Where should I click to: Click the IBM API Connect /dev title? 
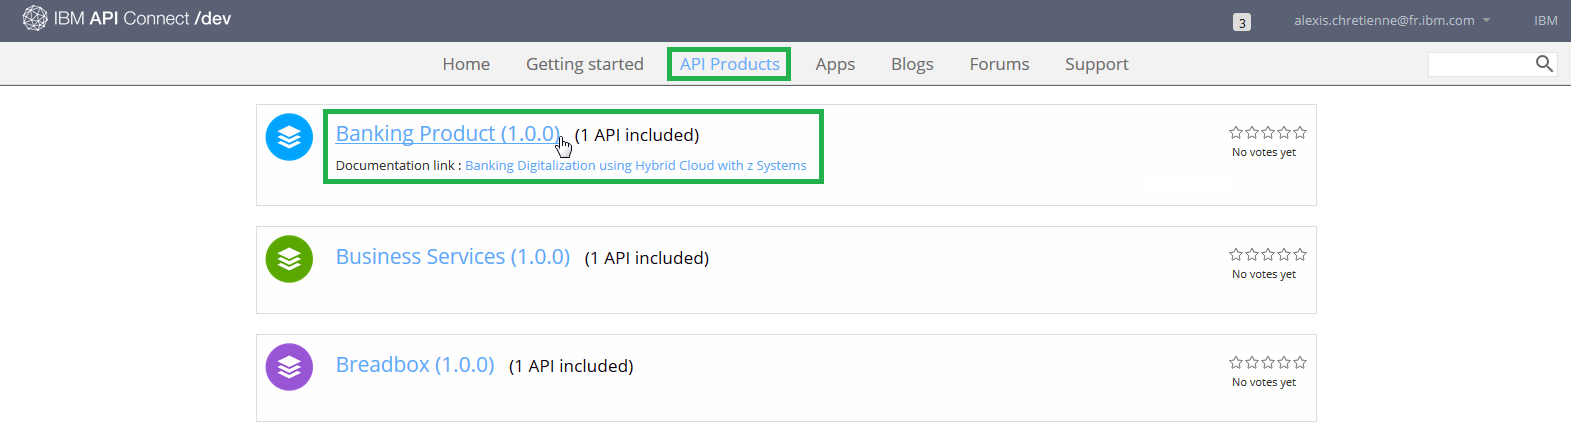[142, 19]
